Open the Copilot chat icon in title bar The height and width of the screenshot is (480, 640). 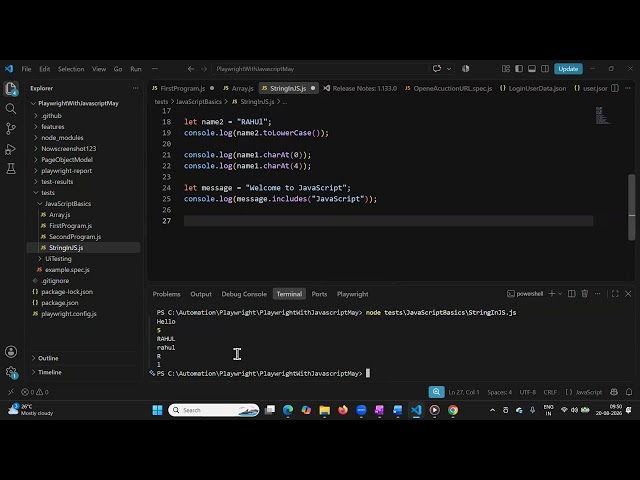[x=437, y=69]
